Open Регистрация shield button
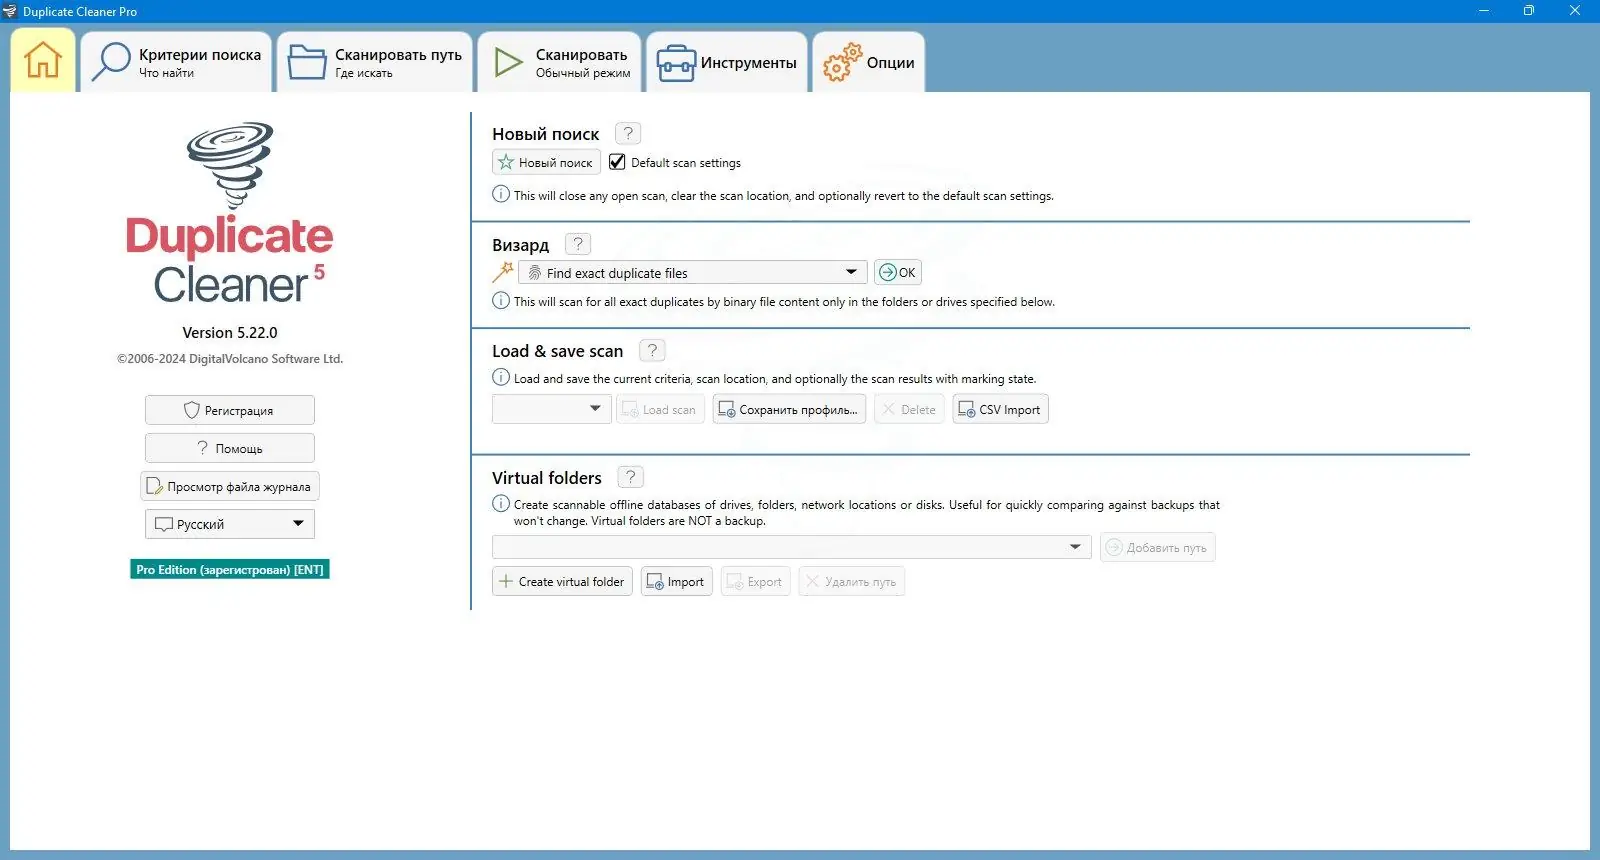The width and height of the screenshot is (1600, 860). pos(230,410)
